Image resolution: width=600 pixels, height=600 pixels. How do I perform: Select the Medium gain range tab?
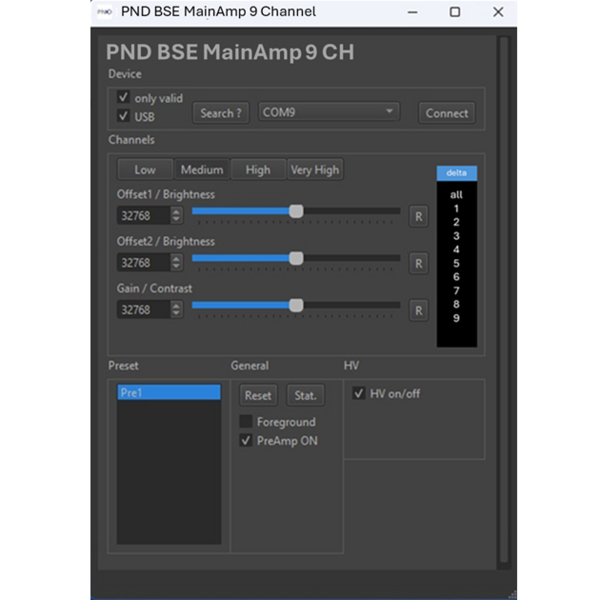(x=202, y=170)
